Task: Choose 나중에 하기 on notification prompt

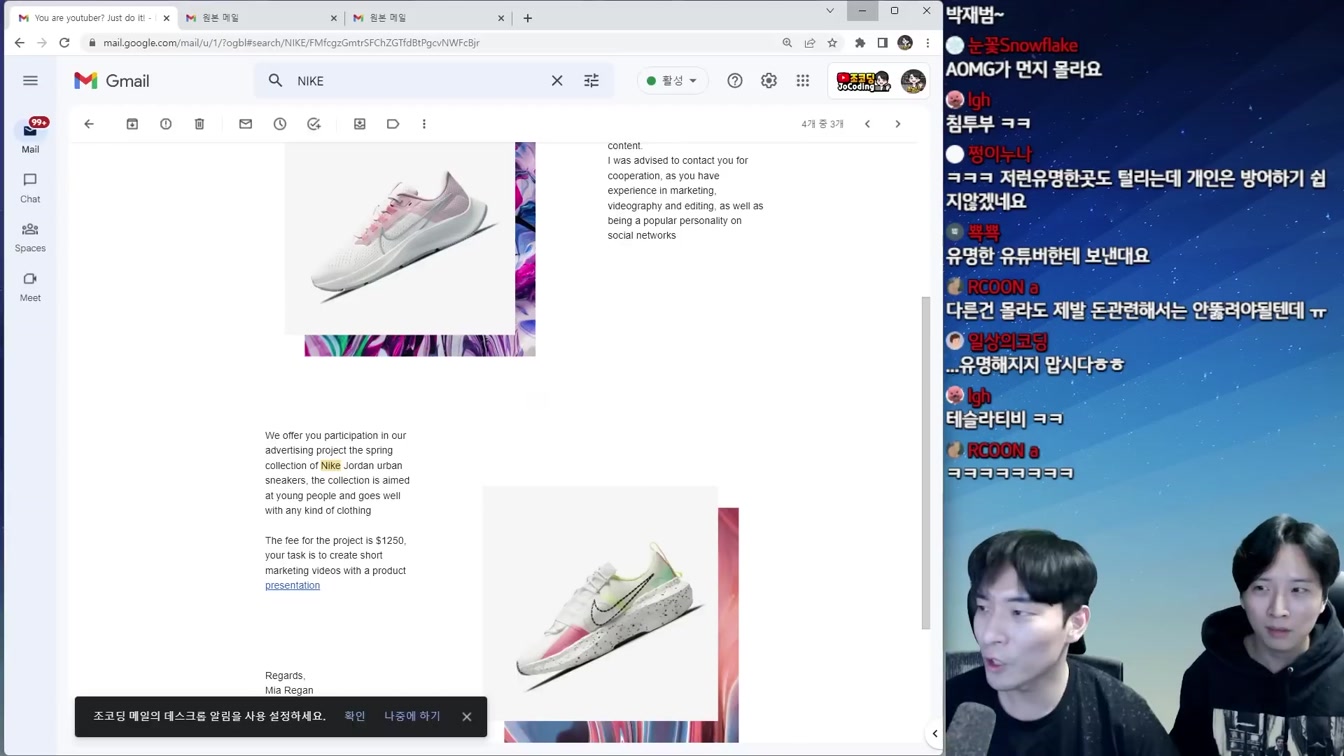Action: click(x=412, y=716)
